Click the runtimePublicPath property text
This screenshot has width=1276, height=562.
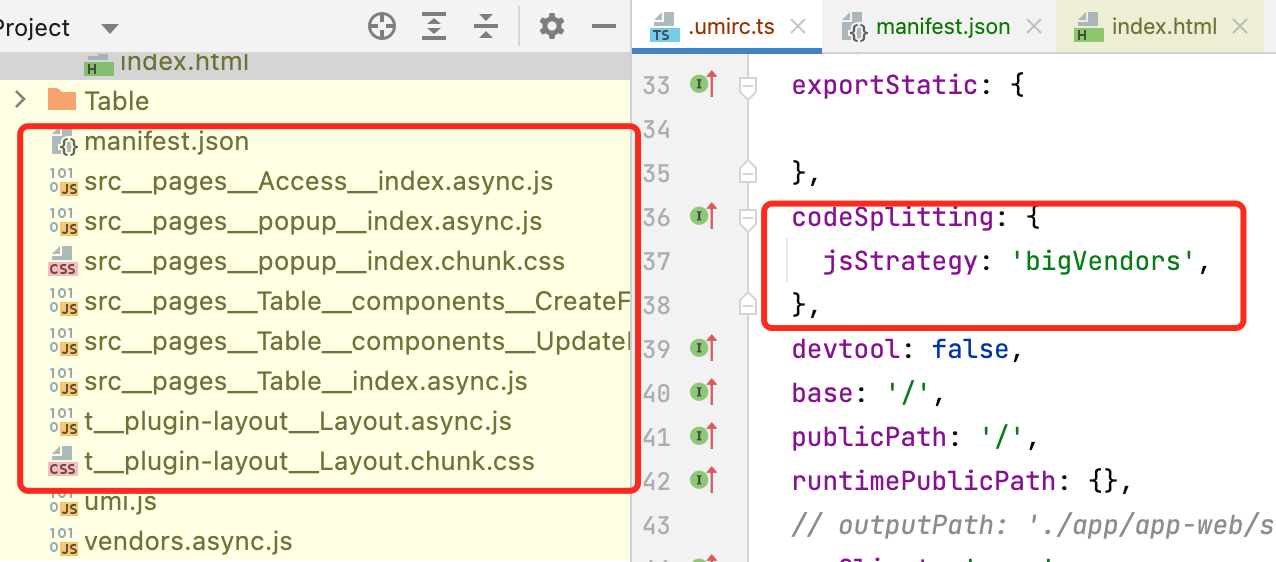pos(924,481)
